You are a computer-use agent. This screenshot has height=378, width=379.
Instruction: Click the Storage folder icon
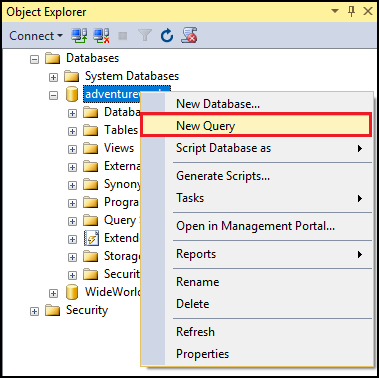tap(90, 256)
